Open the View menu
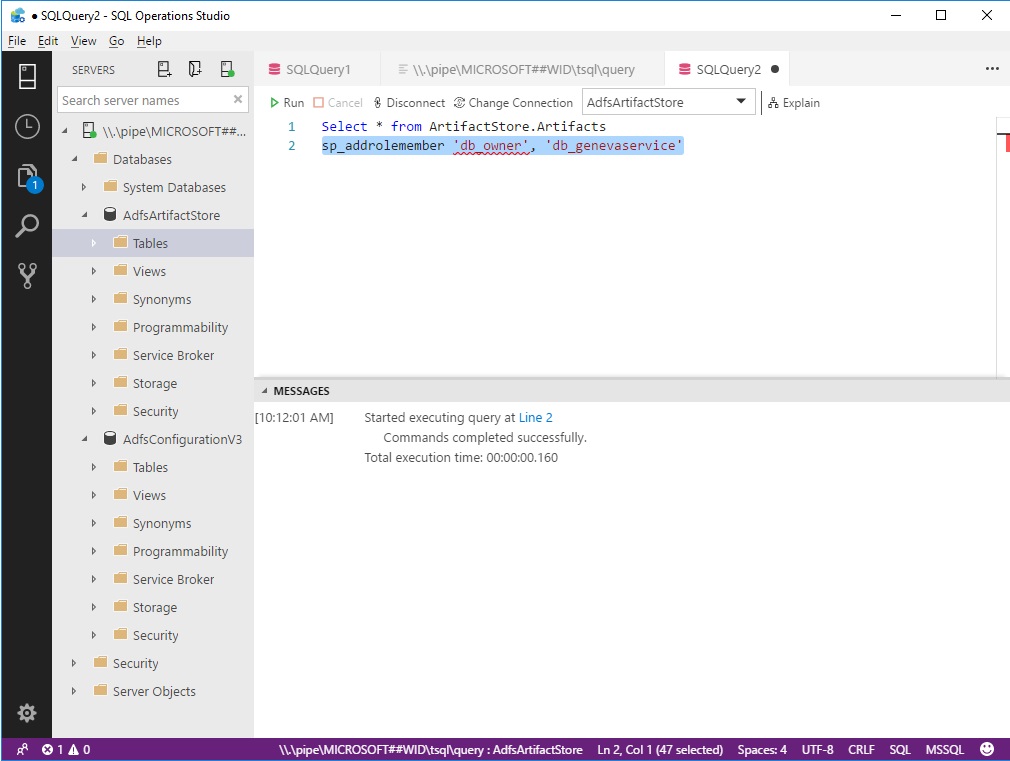 [83, 41]
